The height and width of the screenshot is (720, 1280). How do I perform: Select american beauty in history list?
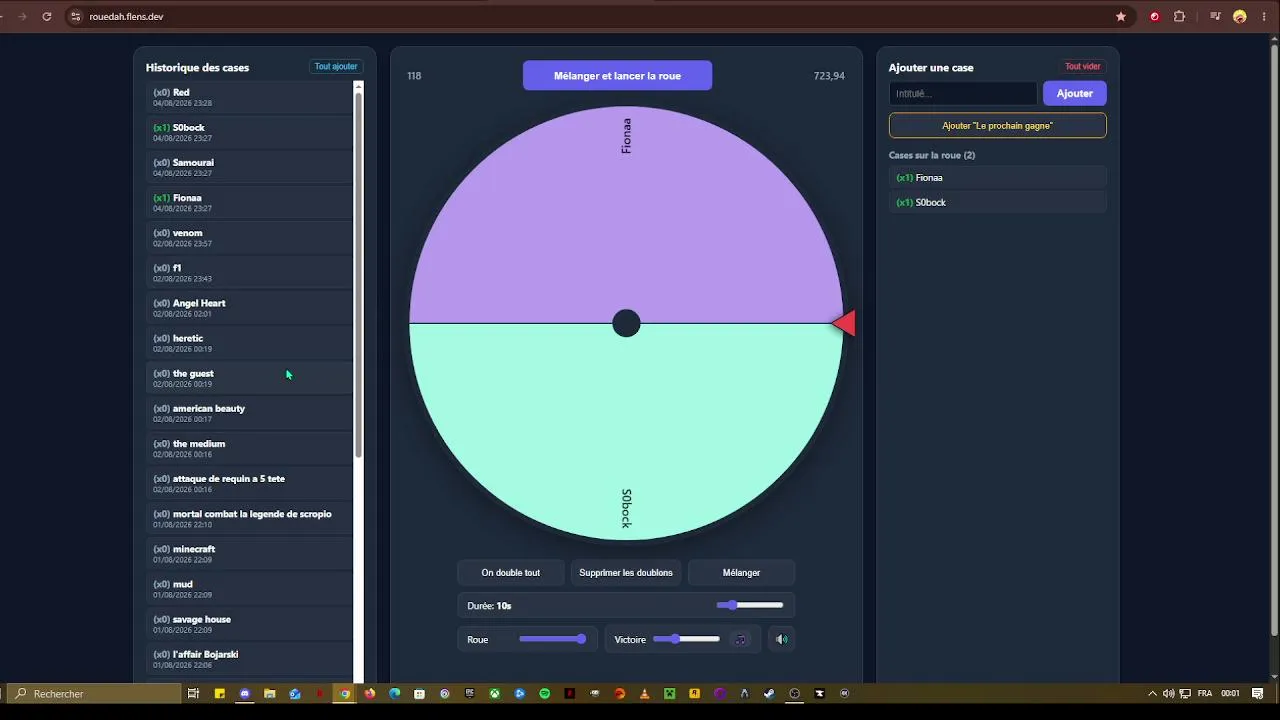[x=249, y=413]
